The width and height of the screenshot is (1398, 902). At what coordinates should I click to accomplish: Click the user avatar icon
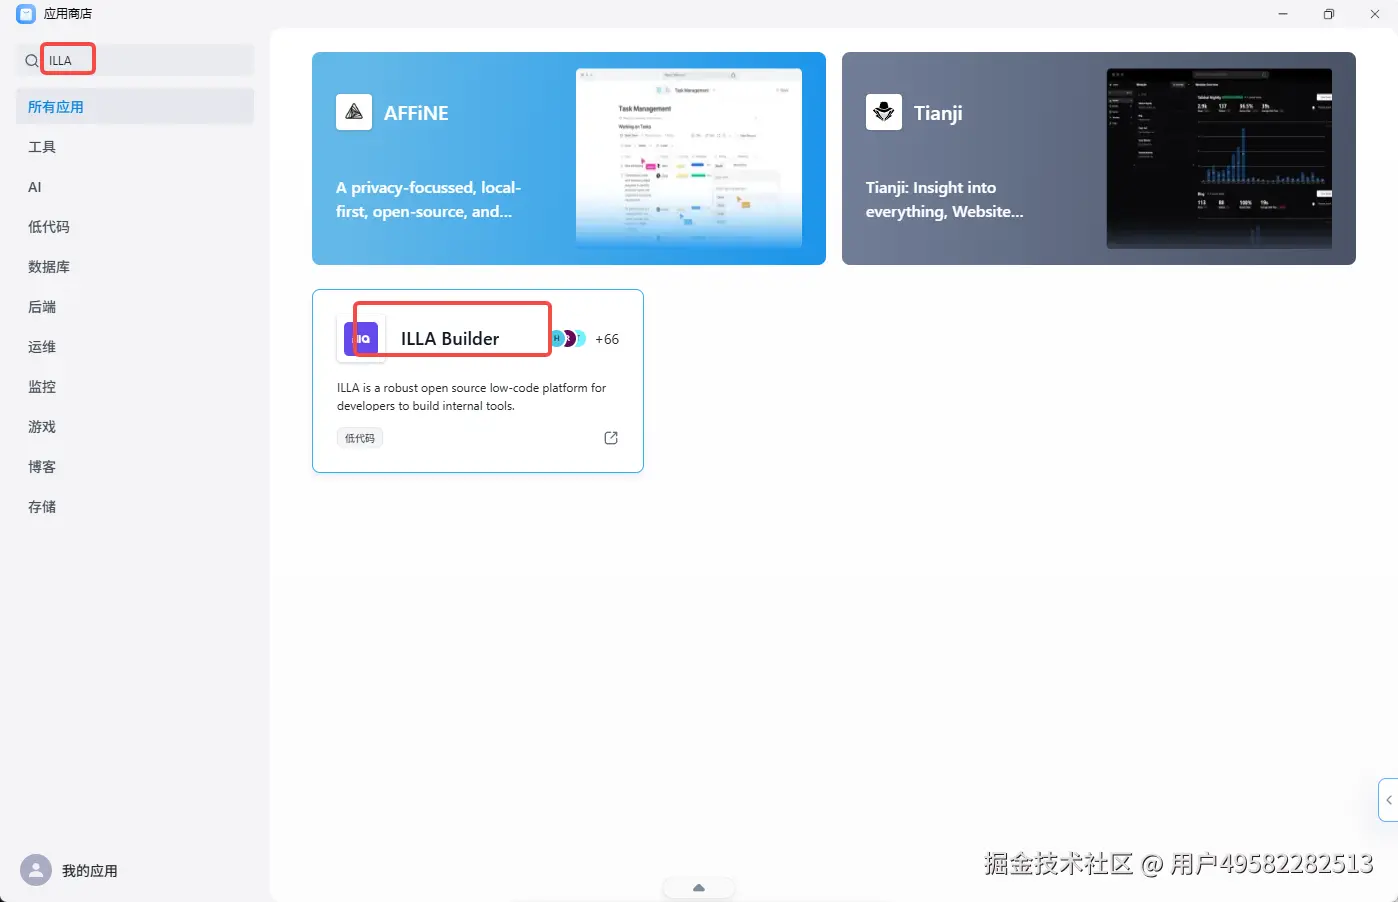36,870
